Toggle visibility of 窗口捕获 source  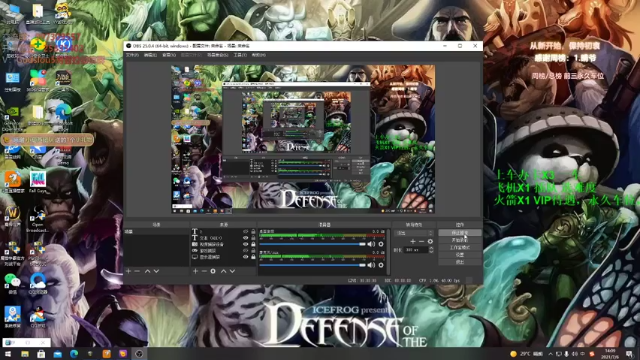click(x=245, y=250)
